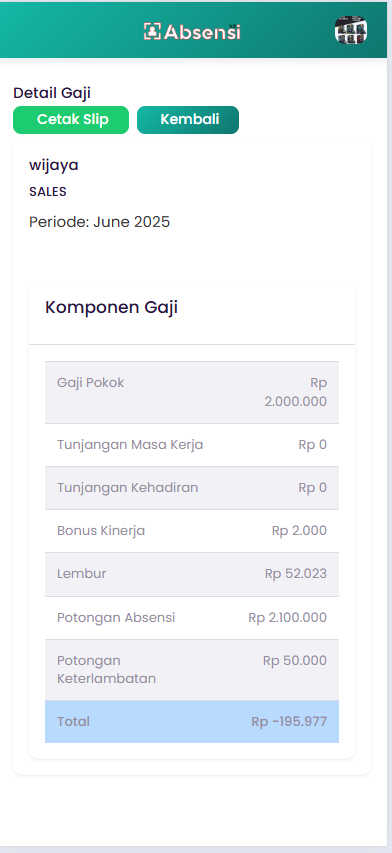
Task: Click the Kembali button
Action: click(188, 120)
